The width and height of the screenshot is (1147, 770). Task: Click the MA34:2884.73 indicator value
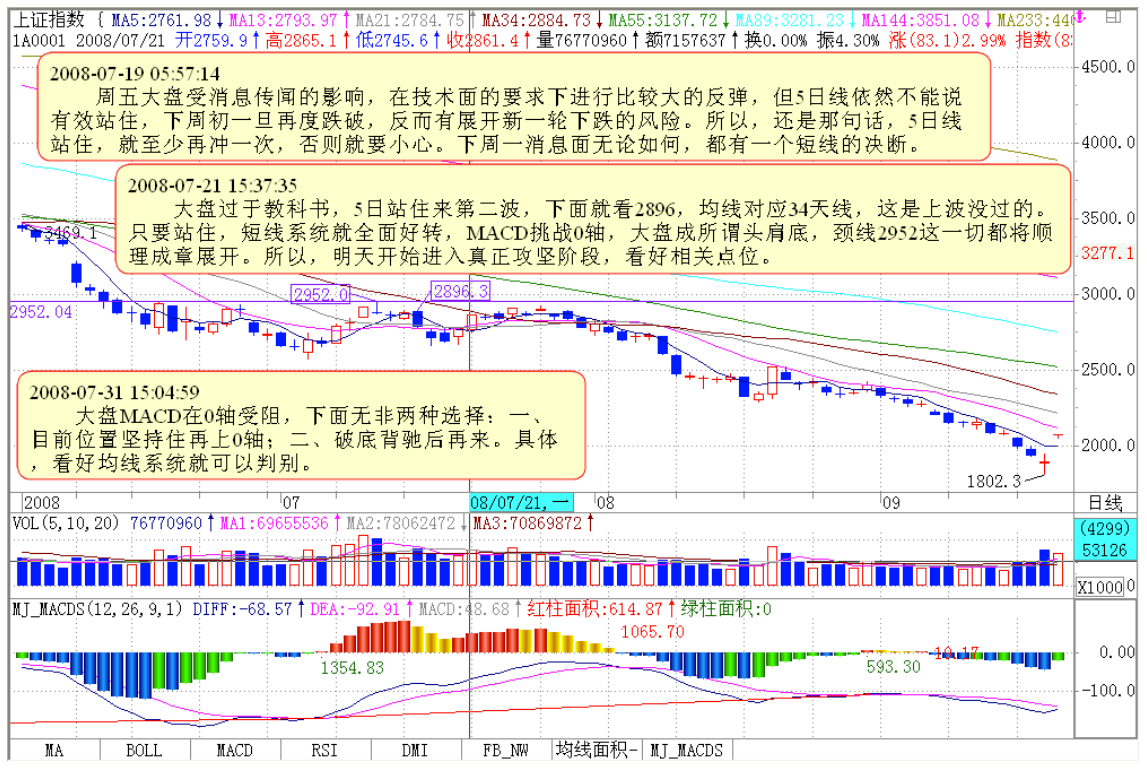pyautogui.click(x=536, y=20)
